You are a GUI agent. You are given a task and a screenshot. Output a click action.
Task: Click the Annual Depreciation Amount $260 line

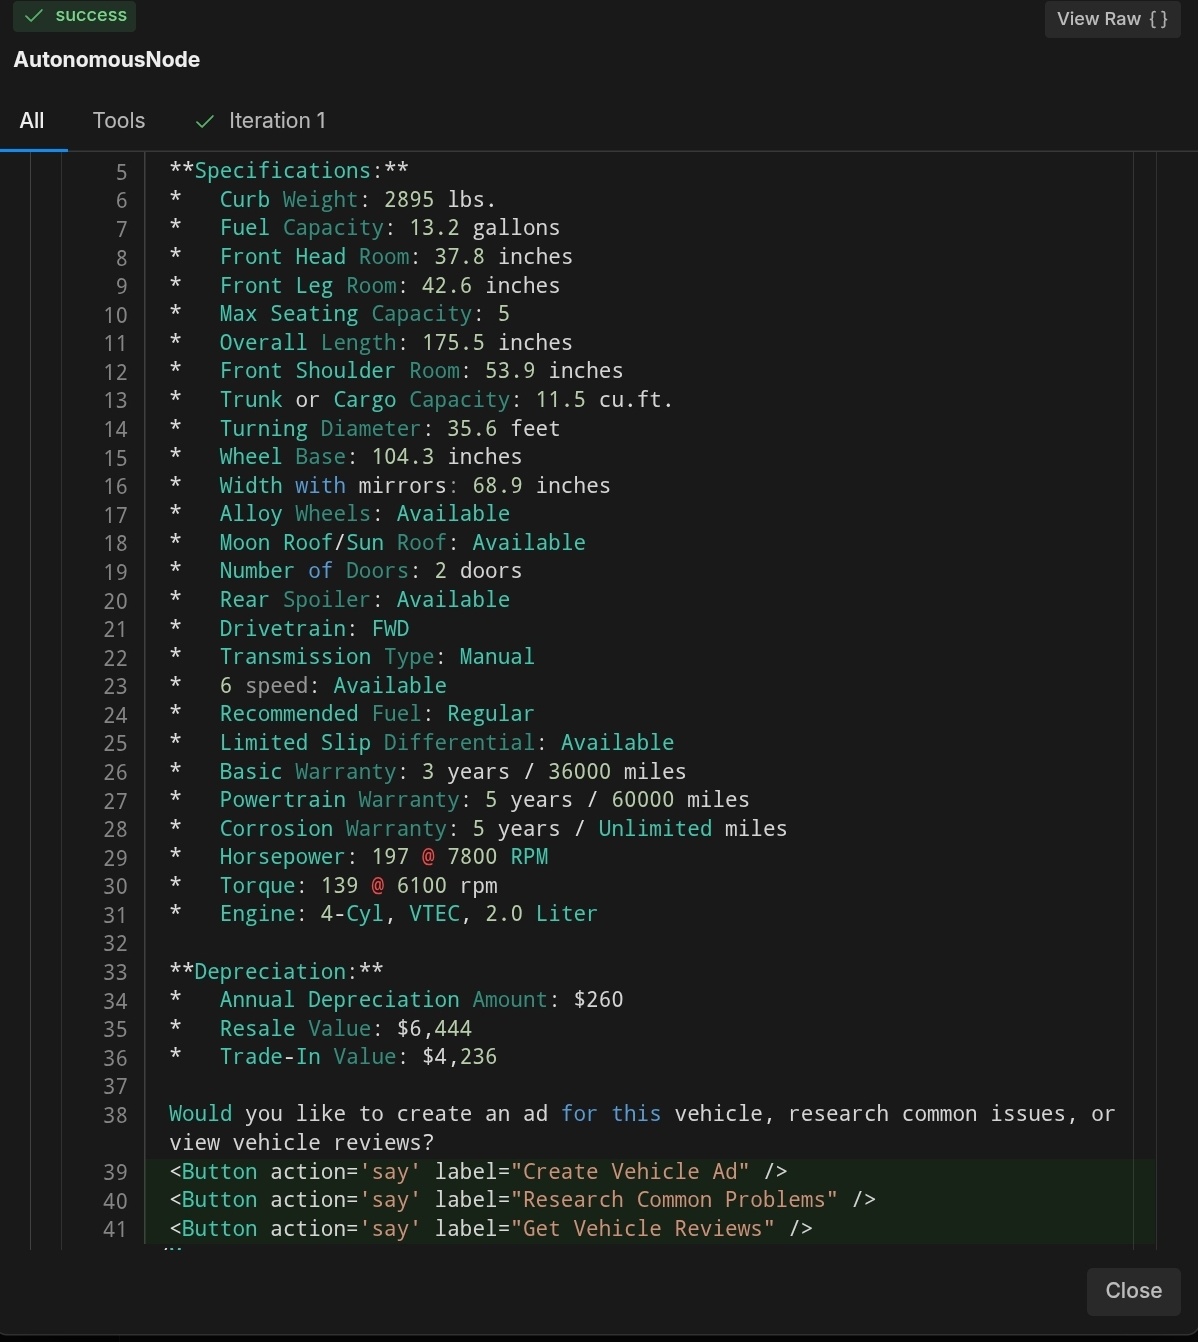pyautogui.click(x=397, y=1000)
